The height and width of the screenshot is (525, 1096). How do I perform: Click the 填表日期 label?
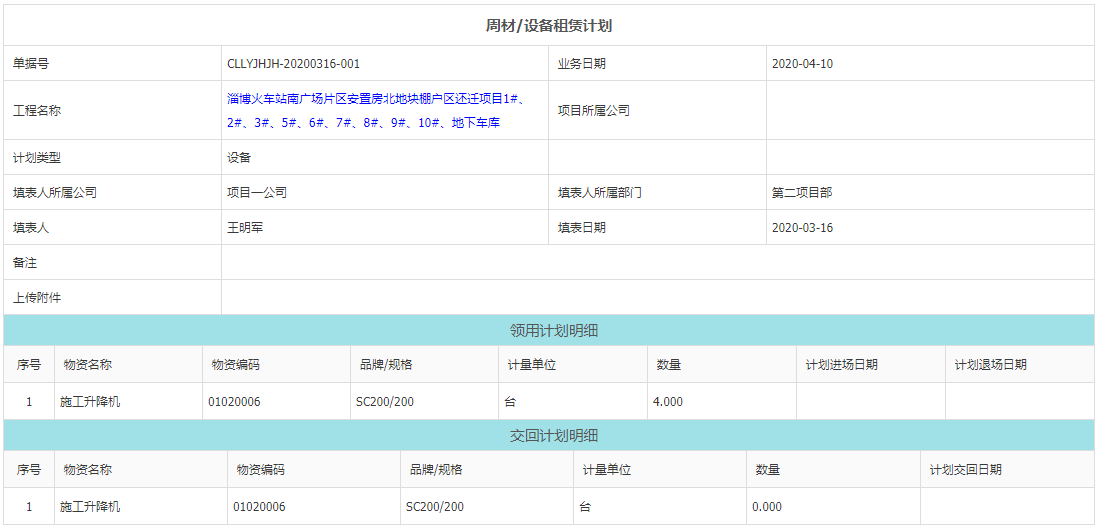[x=582, y=227]
